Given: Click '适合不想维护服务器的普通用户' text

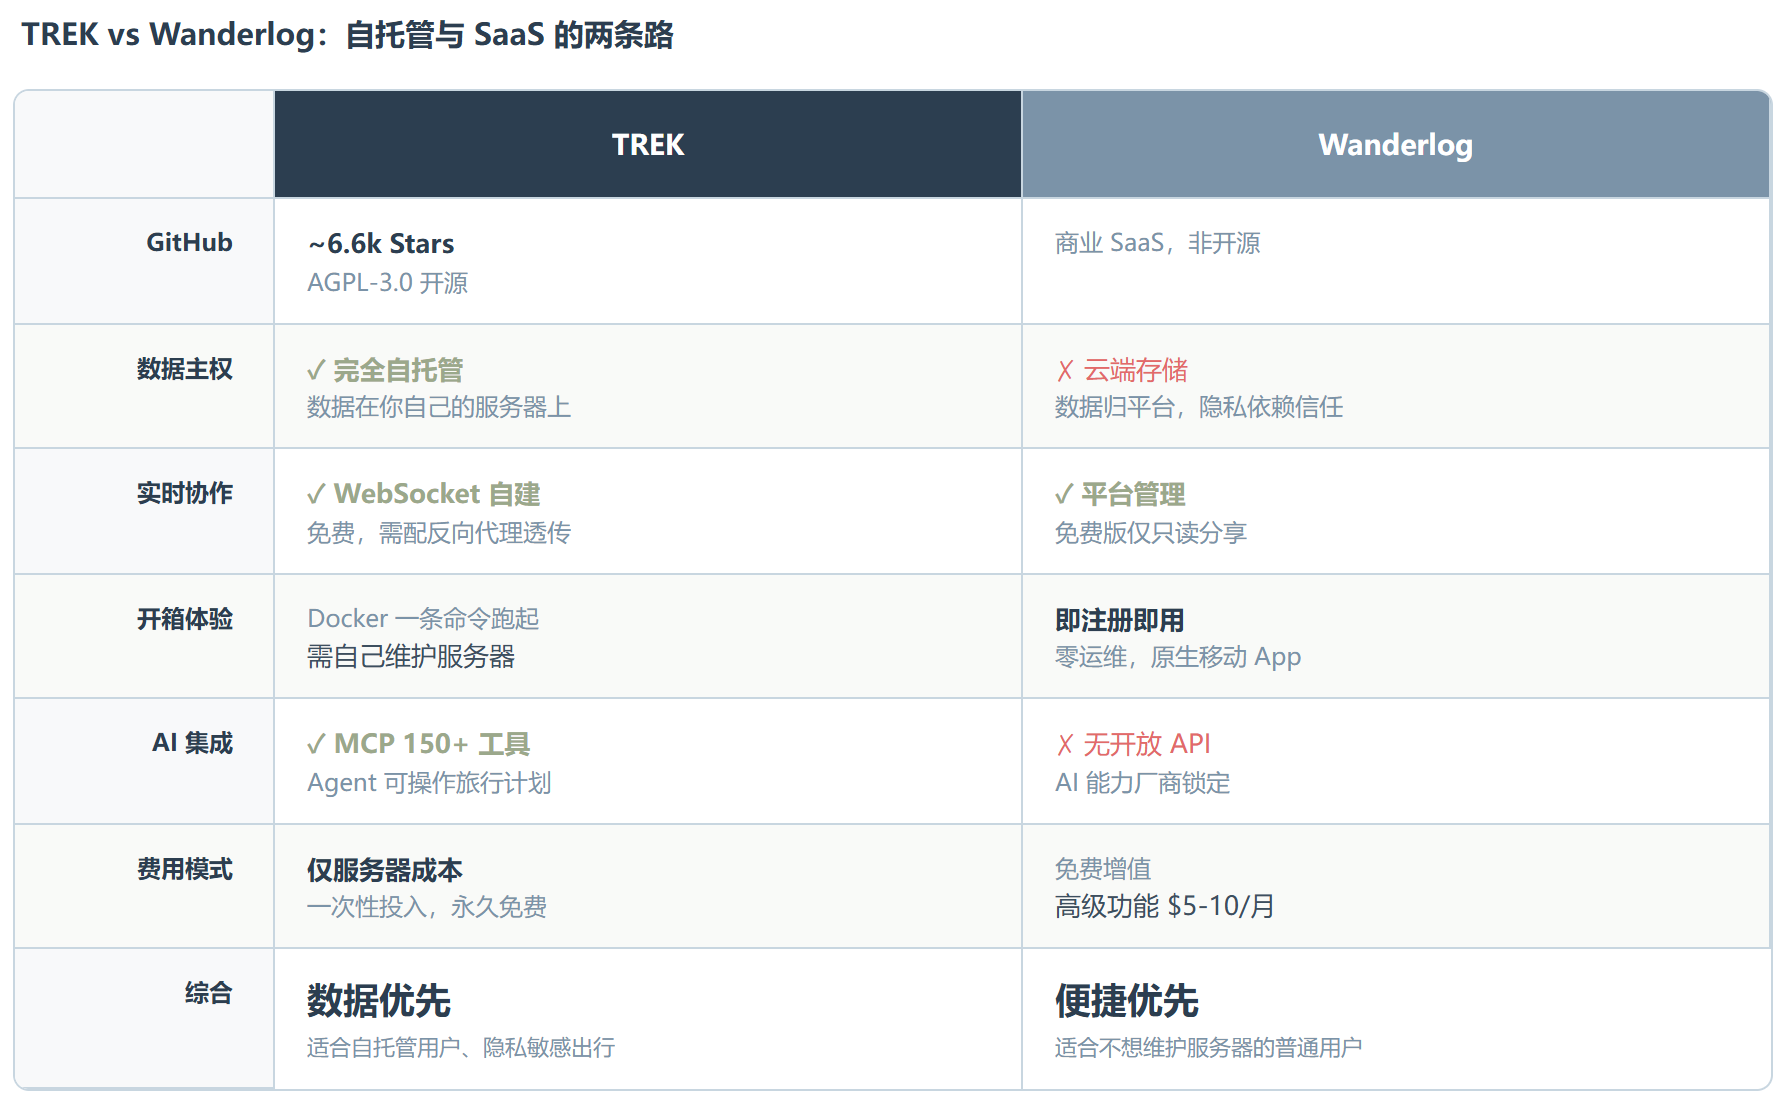Looking at the screenshot, I should 1209,1047.
